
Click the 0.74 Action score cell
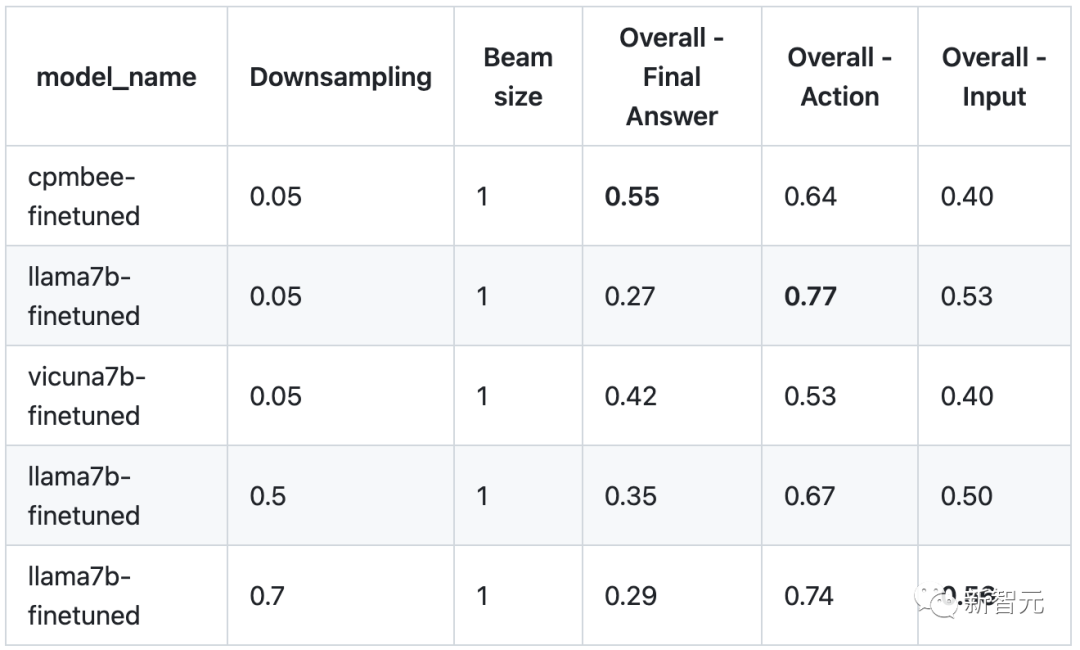point(810,596)
